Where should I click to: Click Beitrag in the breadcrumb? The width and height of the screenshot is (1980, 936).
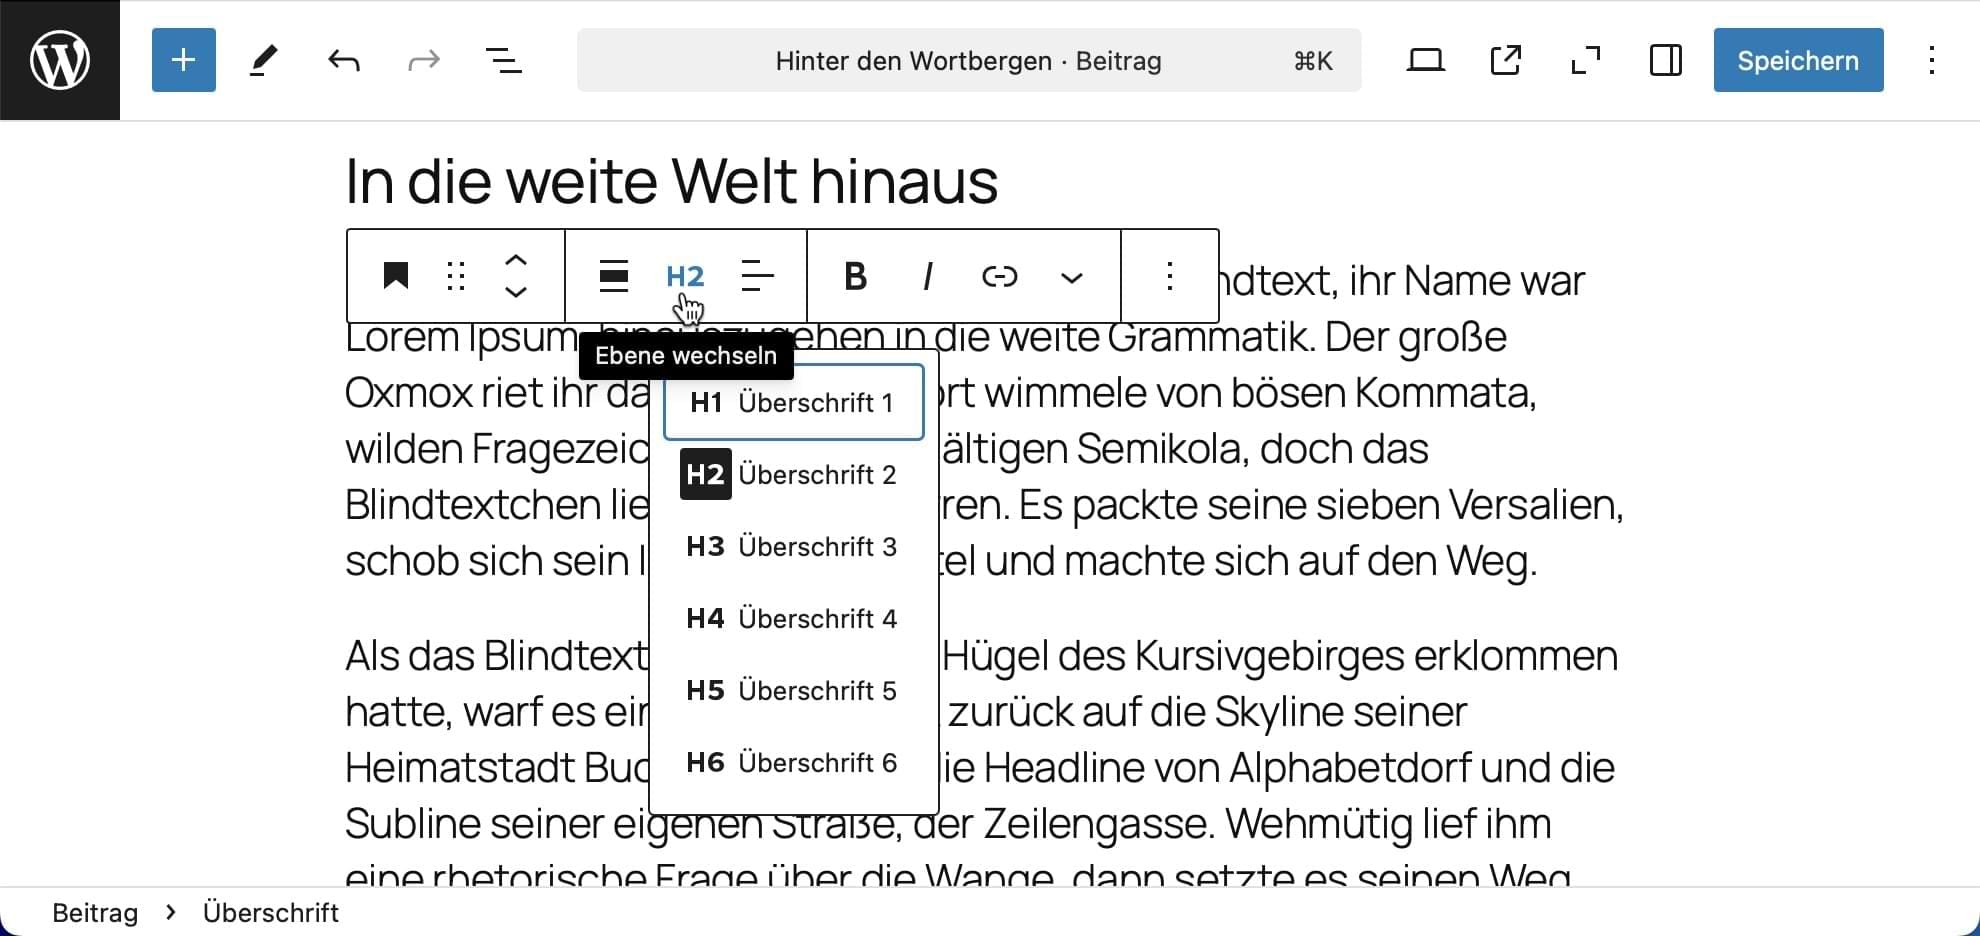pyautogui.click(x=95, y=913)
